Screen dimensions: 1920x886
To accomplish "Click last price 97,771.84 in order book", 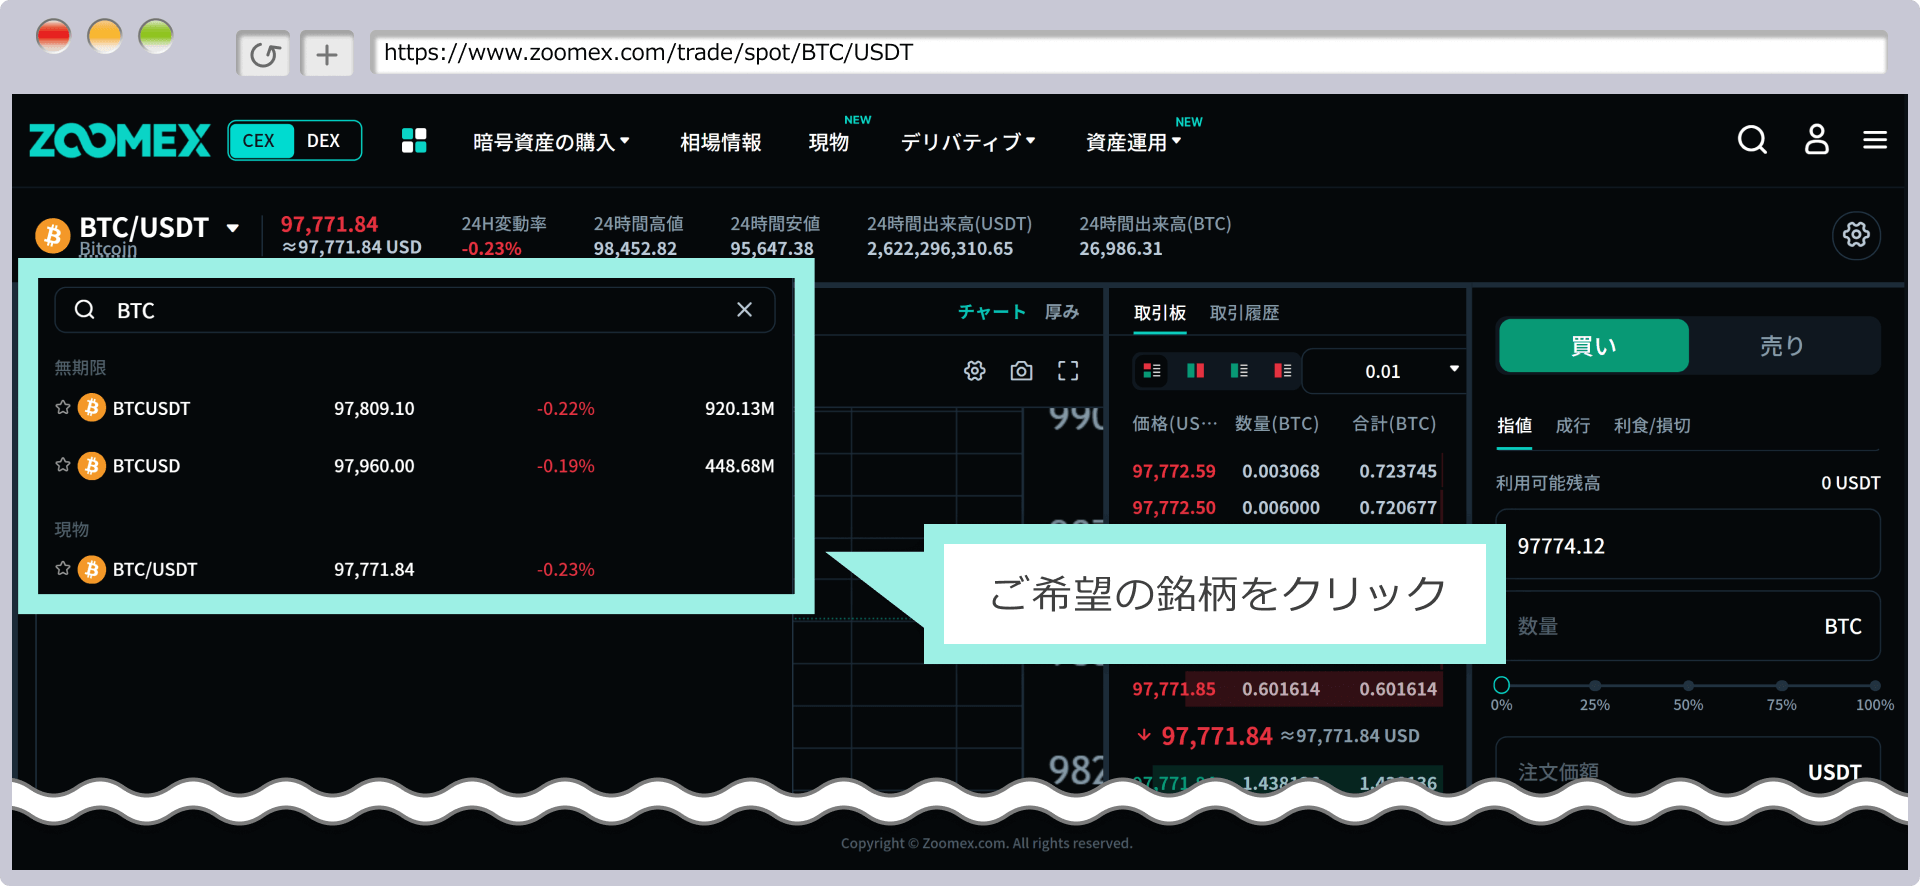I will pos(1216,736).
